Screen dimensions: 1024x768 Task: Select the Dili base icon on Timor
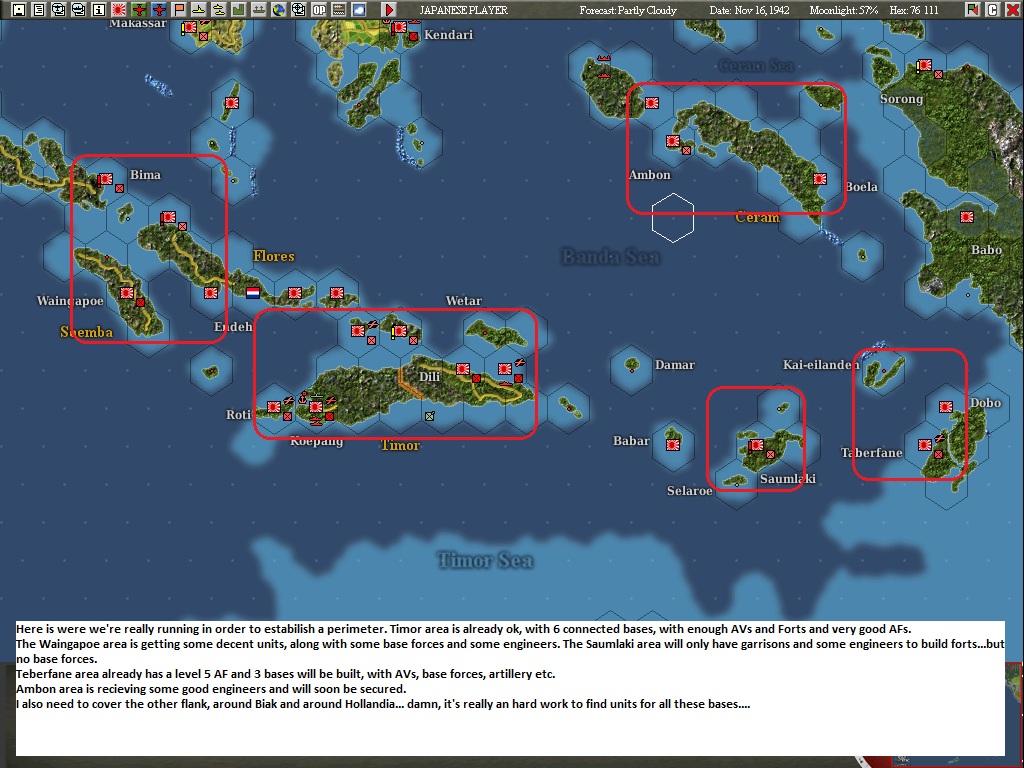[462, 369]
